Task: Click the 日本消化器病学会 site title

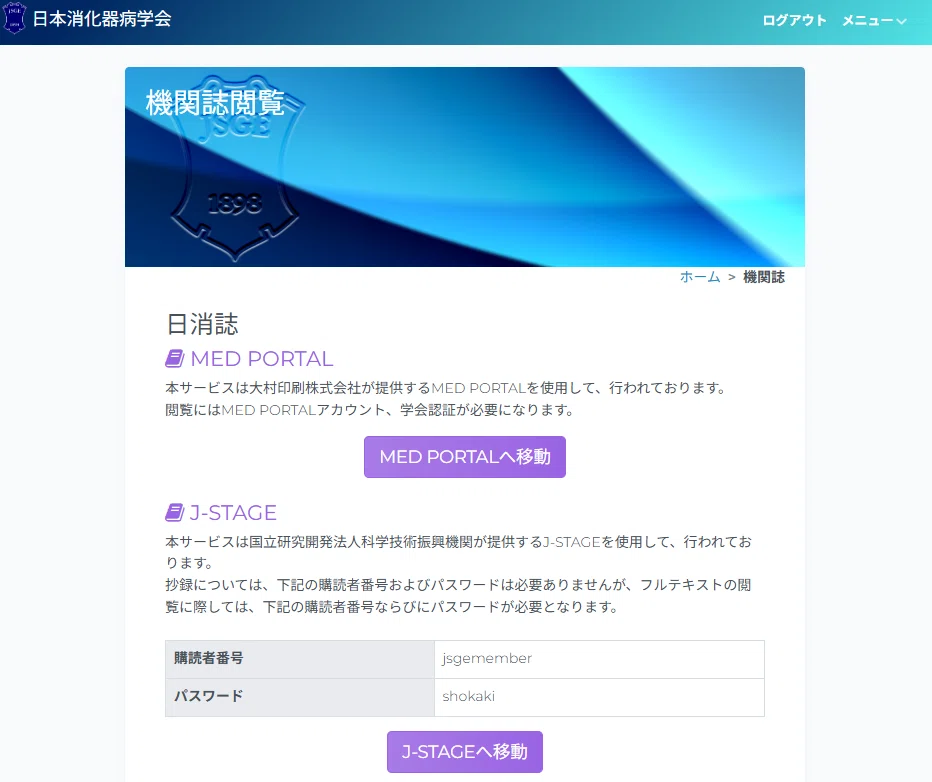Action: [102, 19]
